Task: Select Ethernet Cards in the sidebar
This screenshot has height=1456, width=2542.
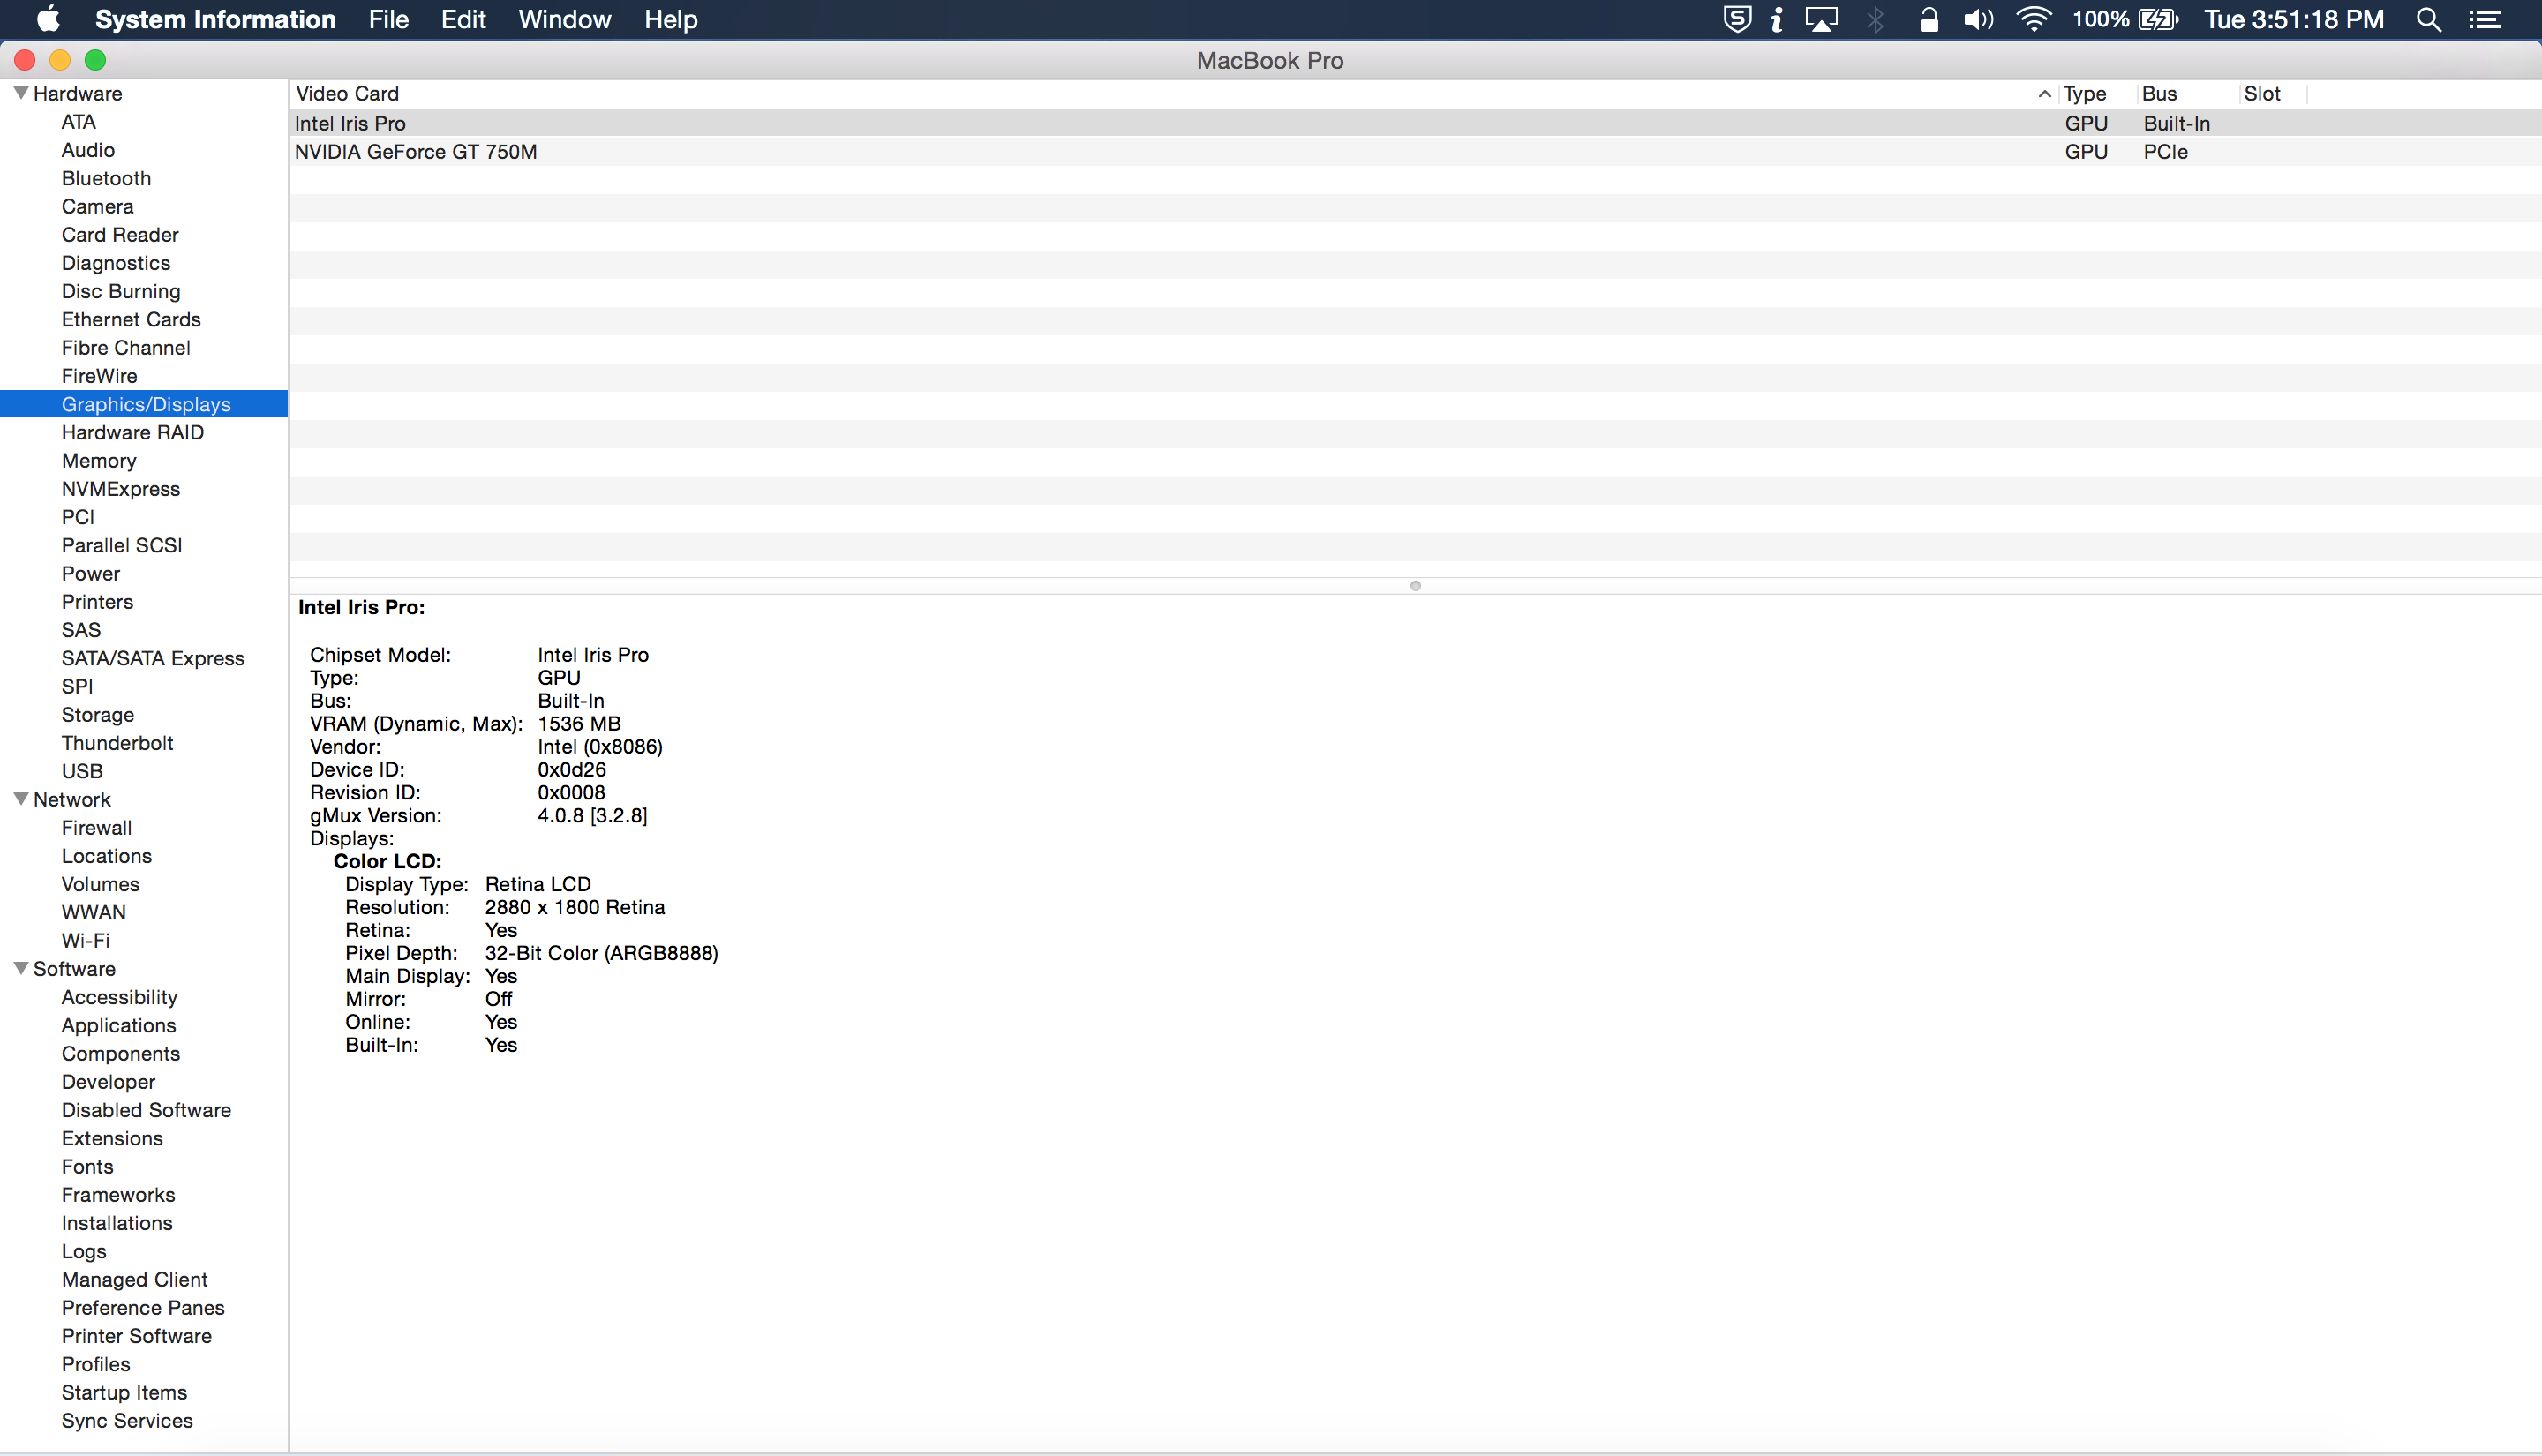Action: 131,319
